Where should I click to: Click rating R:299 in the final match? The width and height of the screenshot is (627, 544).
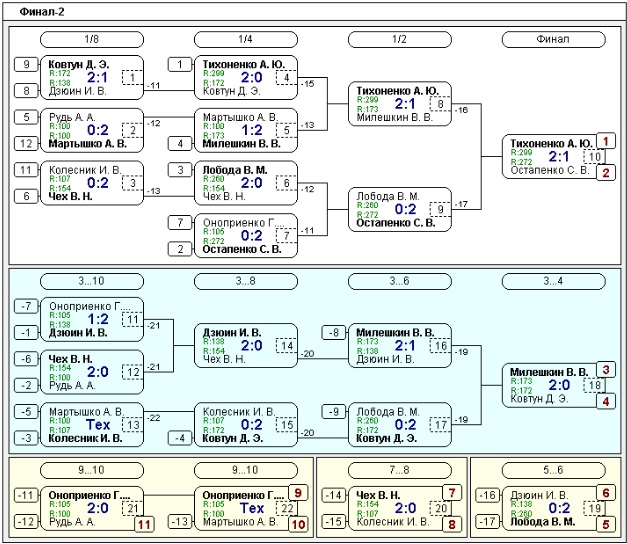point(521,152)
